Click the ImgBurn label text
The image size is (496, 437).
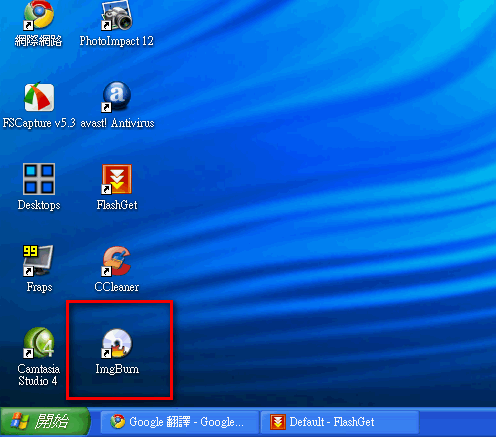coord(117,369)
